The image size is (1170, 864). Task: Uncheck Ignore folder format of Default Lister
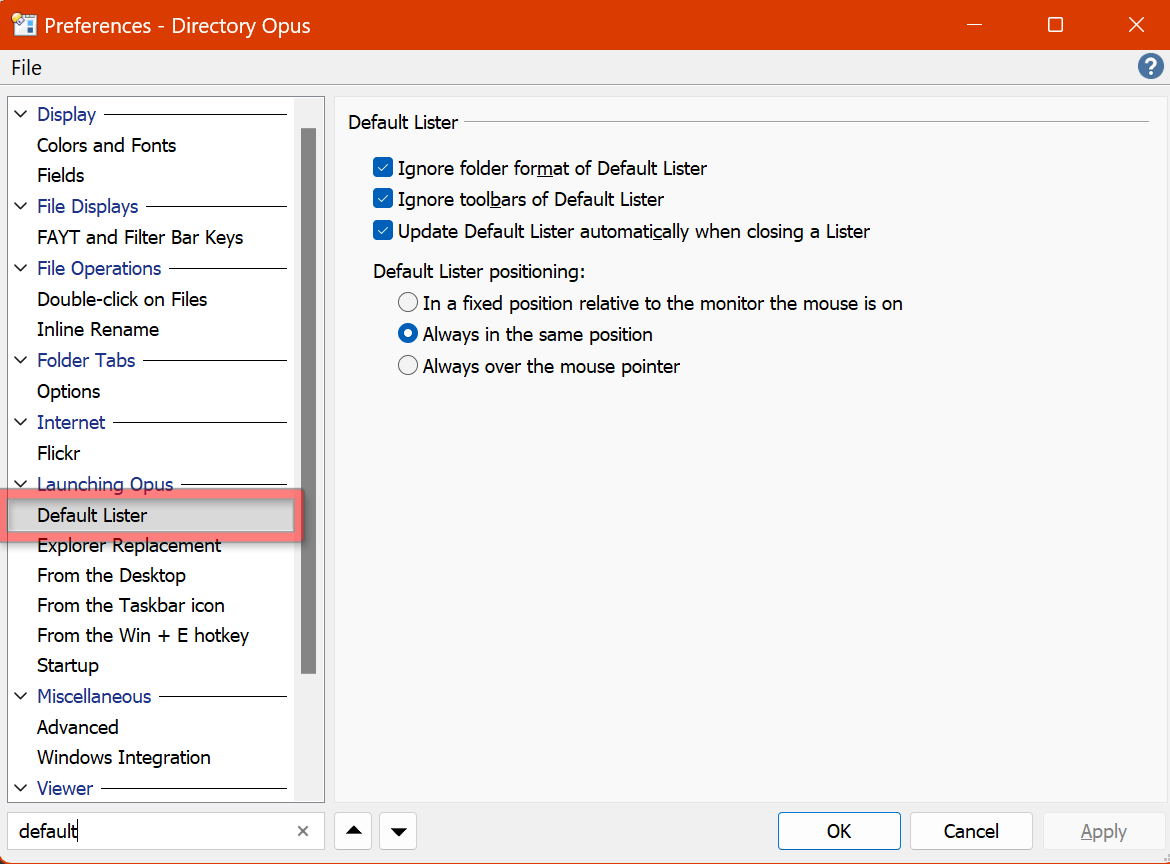point(383,168)
